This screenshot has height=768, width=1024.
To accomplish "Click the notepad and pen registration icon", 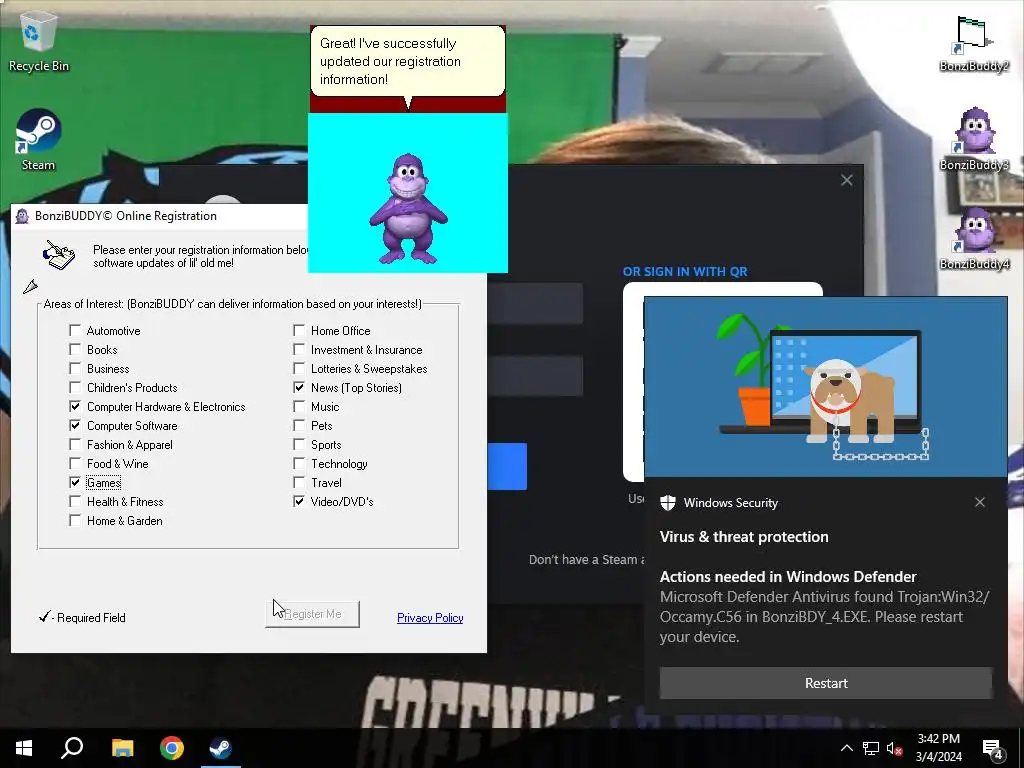I will tap(59, 255).
